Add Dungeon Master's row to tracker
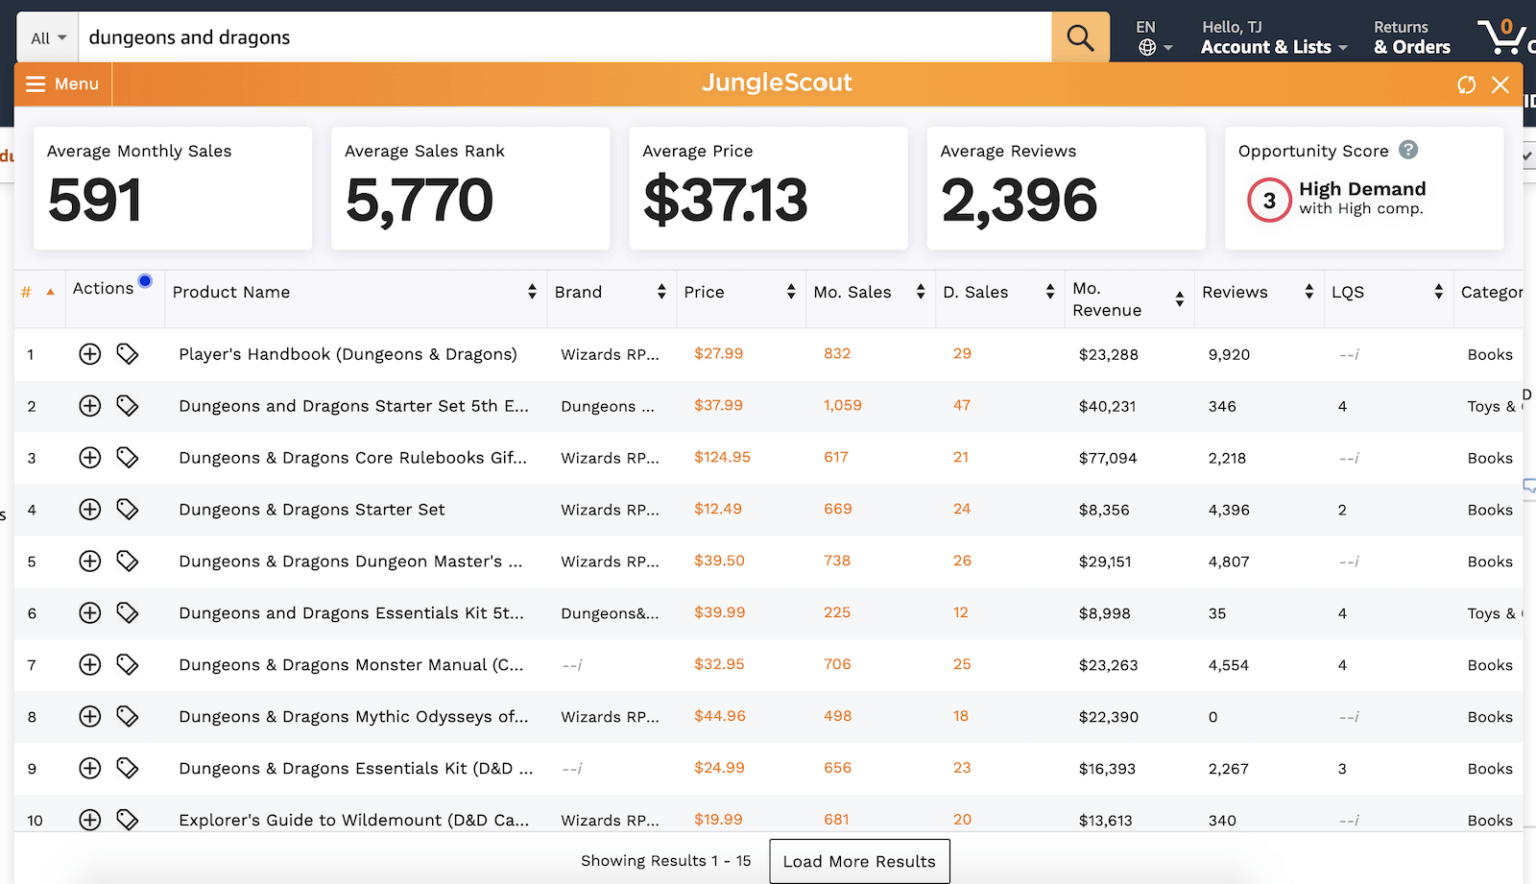1536x884 pixels. 90,561
